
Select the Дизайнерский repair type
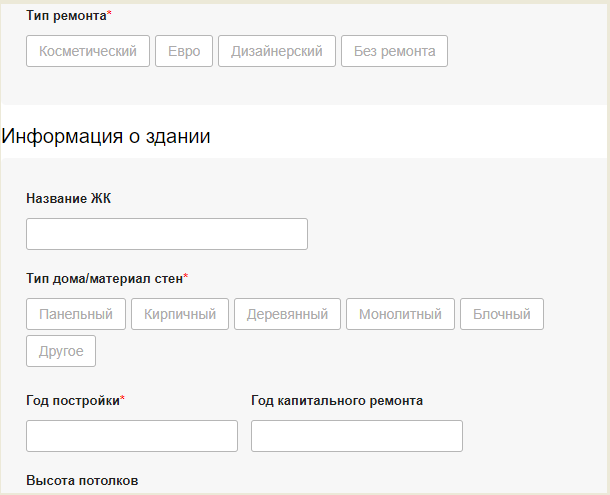coord(277,51)
